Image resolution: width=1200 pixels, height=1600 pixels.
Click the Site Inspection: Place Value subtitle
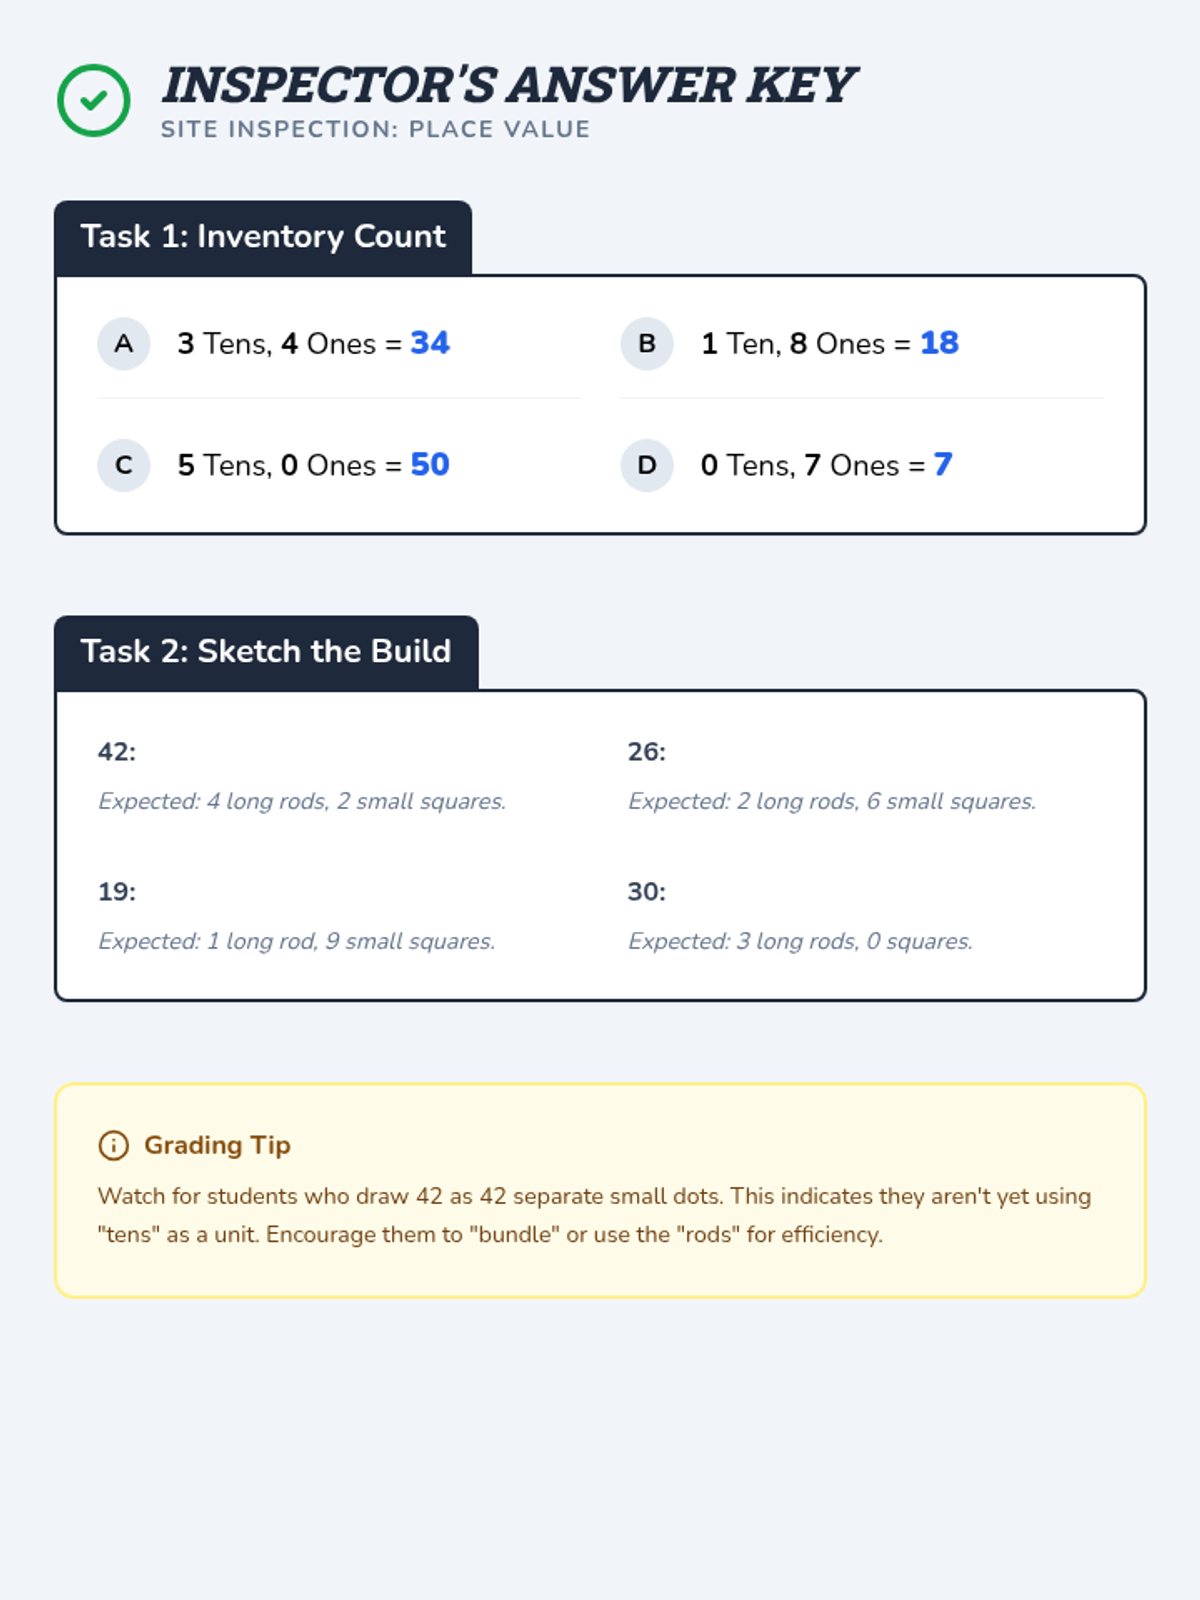click(375, 130)
